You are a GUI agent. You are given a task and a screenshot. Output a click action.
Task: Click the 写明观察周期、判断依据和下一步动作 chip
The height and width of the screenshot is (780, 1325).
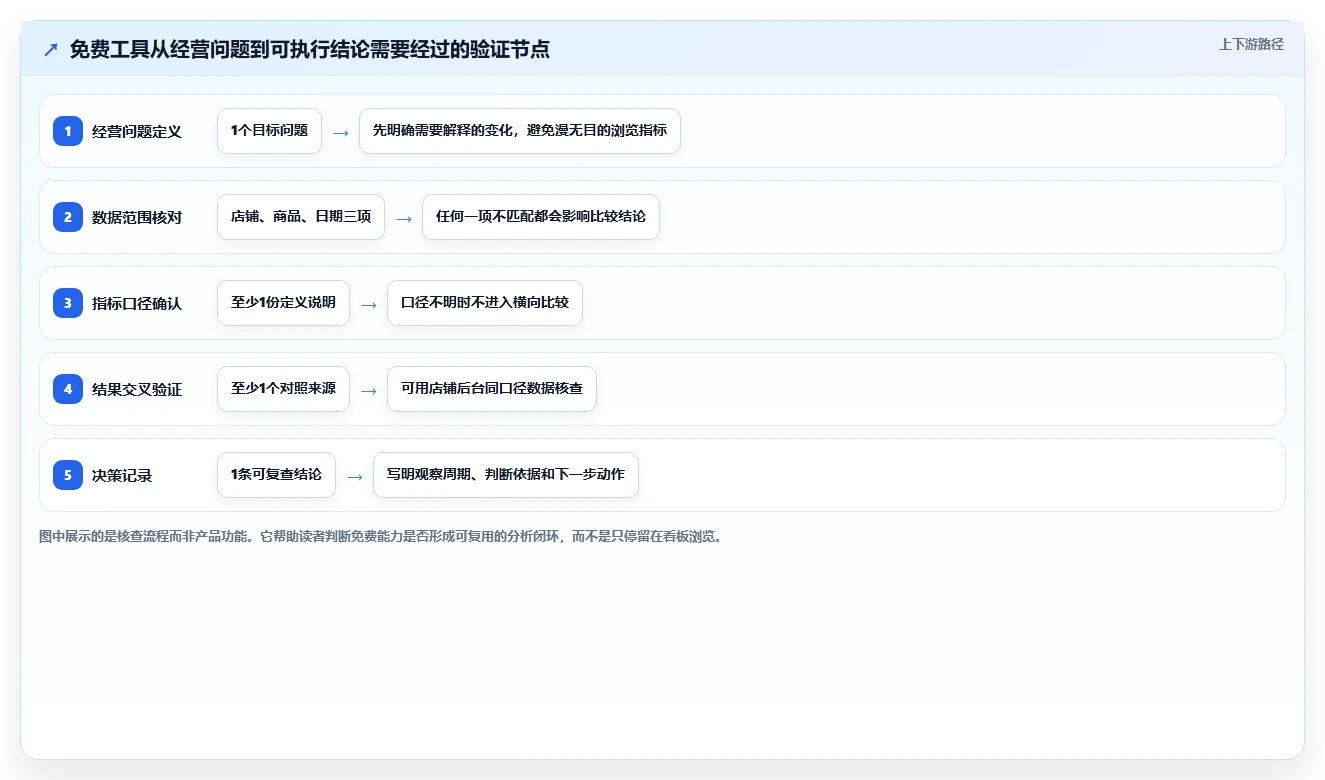(506, 475)
